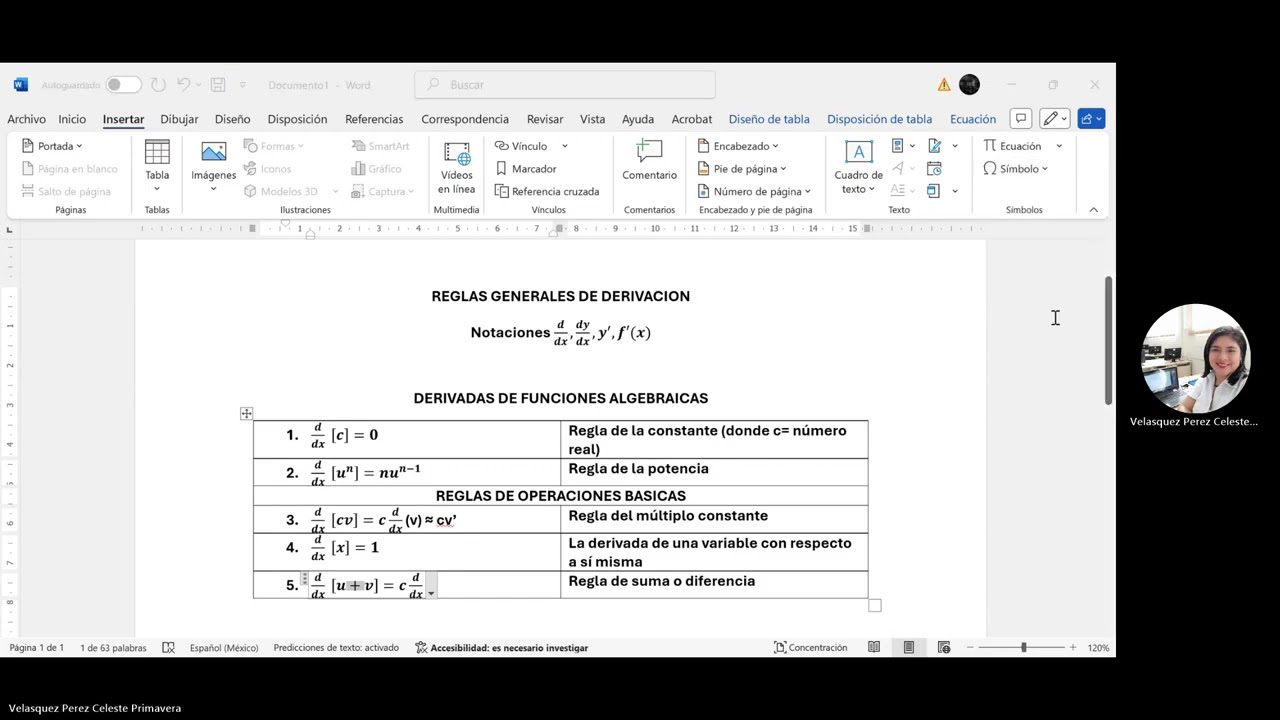Expand the Número de página dropdown
This screenshot has width=1280, height=720.
click(x=807, y=192)
